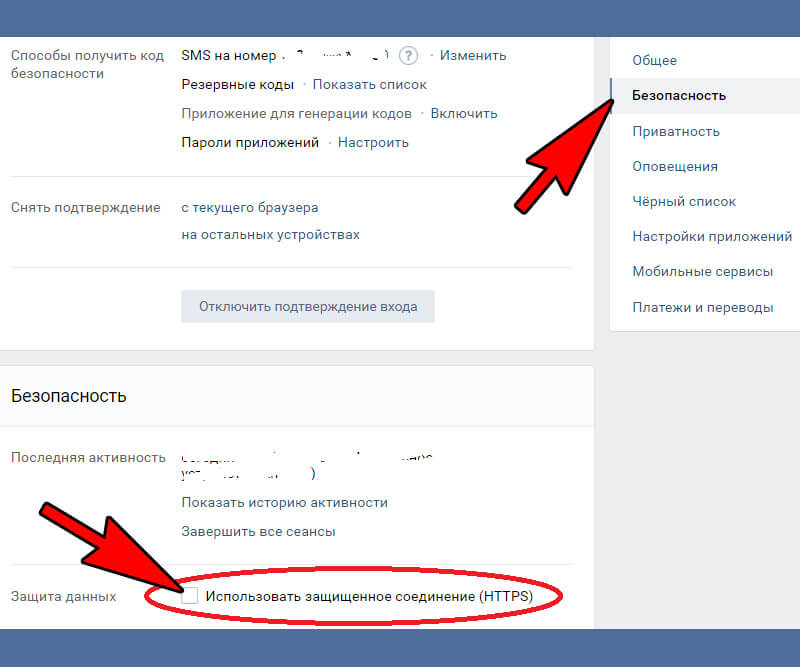This screenshot has width=800, height=667.
Task: Switch to Мобильные сервисы tab
Action: (x=703, y=271)
